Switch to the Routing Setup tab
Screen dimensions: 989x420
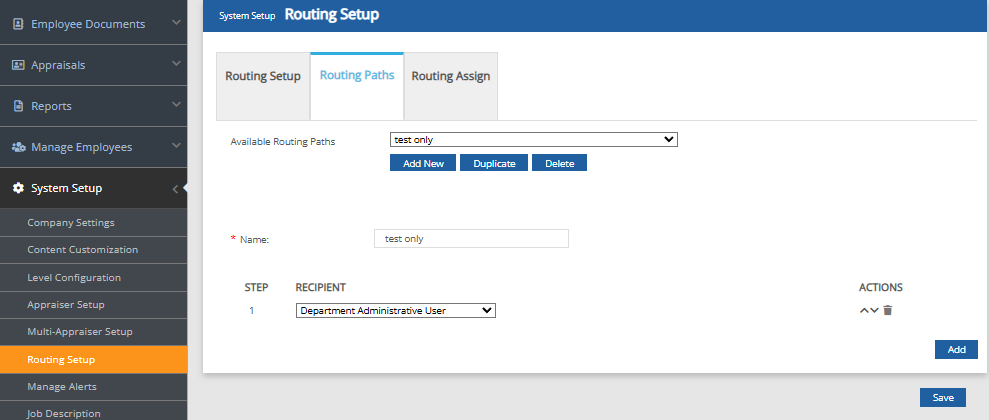coord(263,76)
